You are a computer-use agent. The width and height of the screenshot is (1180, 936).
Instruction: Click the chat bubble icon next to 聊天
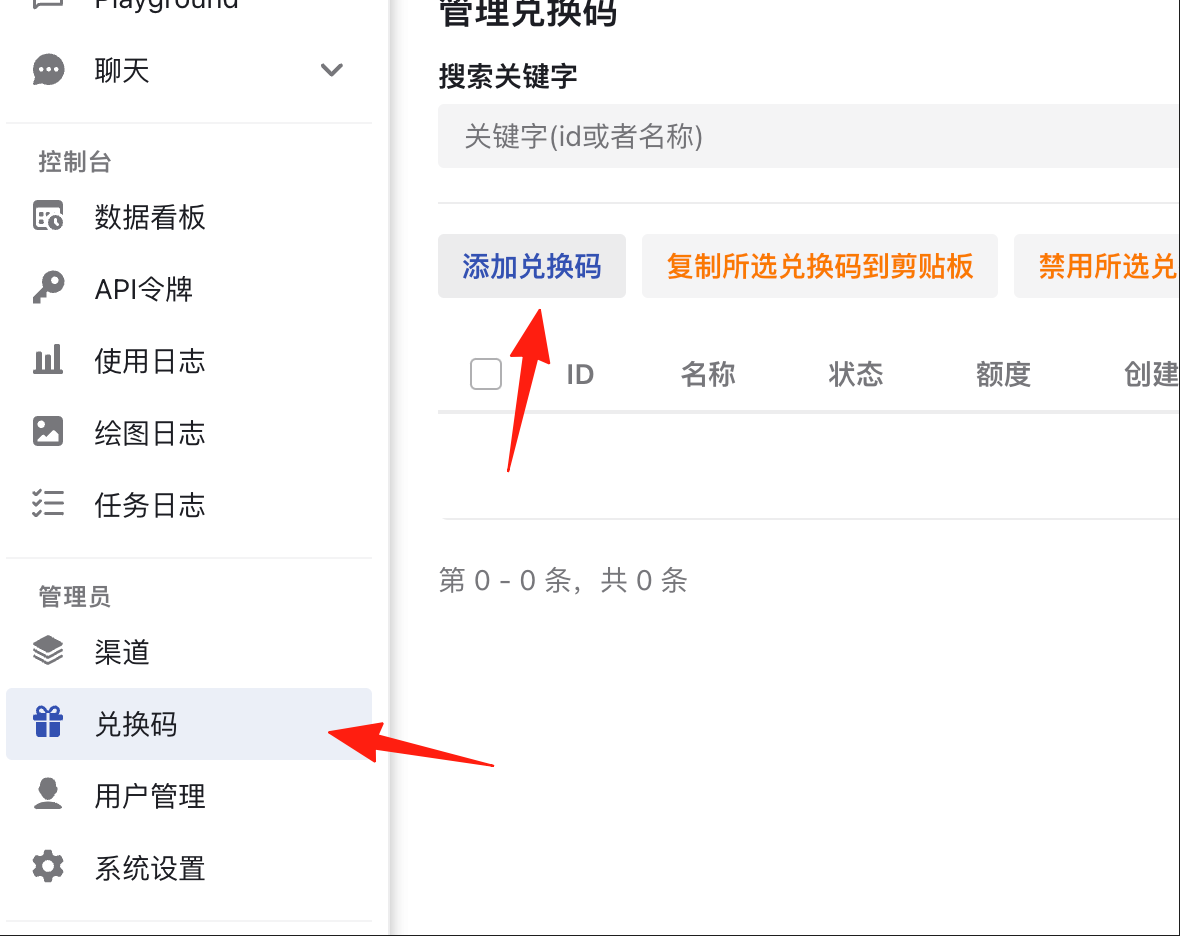(48, 70)
